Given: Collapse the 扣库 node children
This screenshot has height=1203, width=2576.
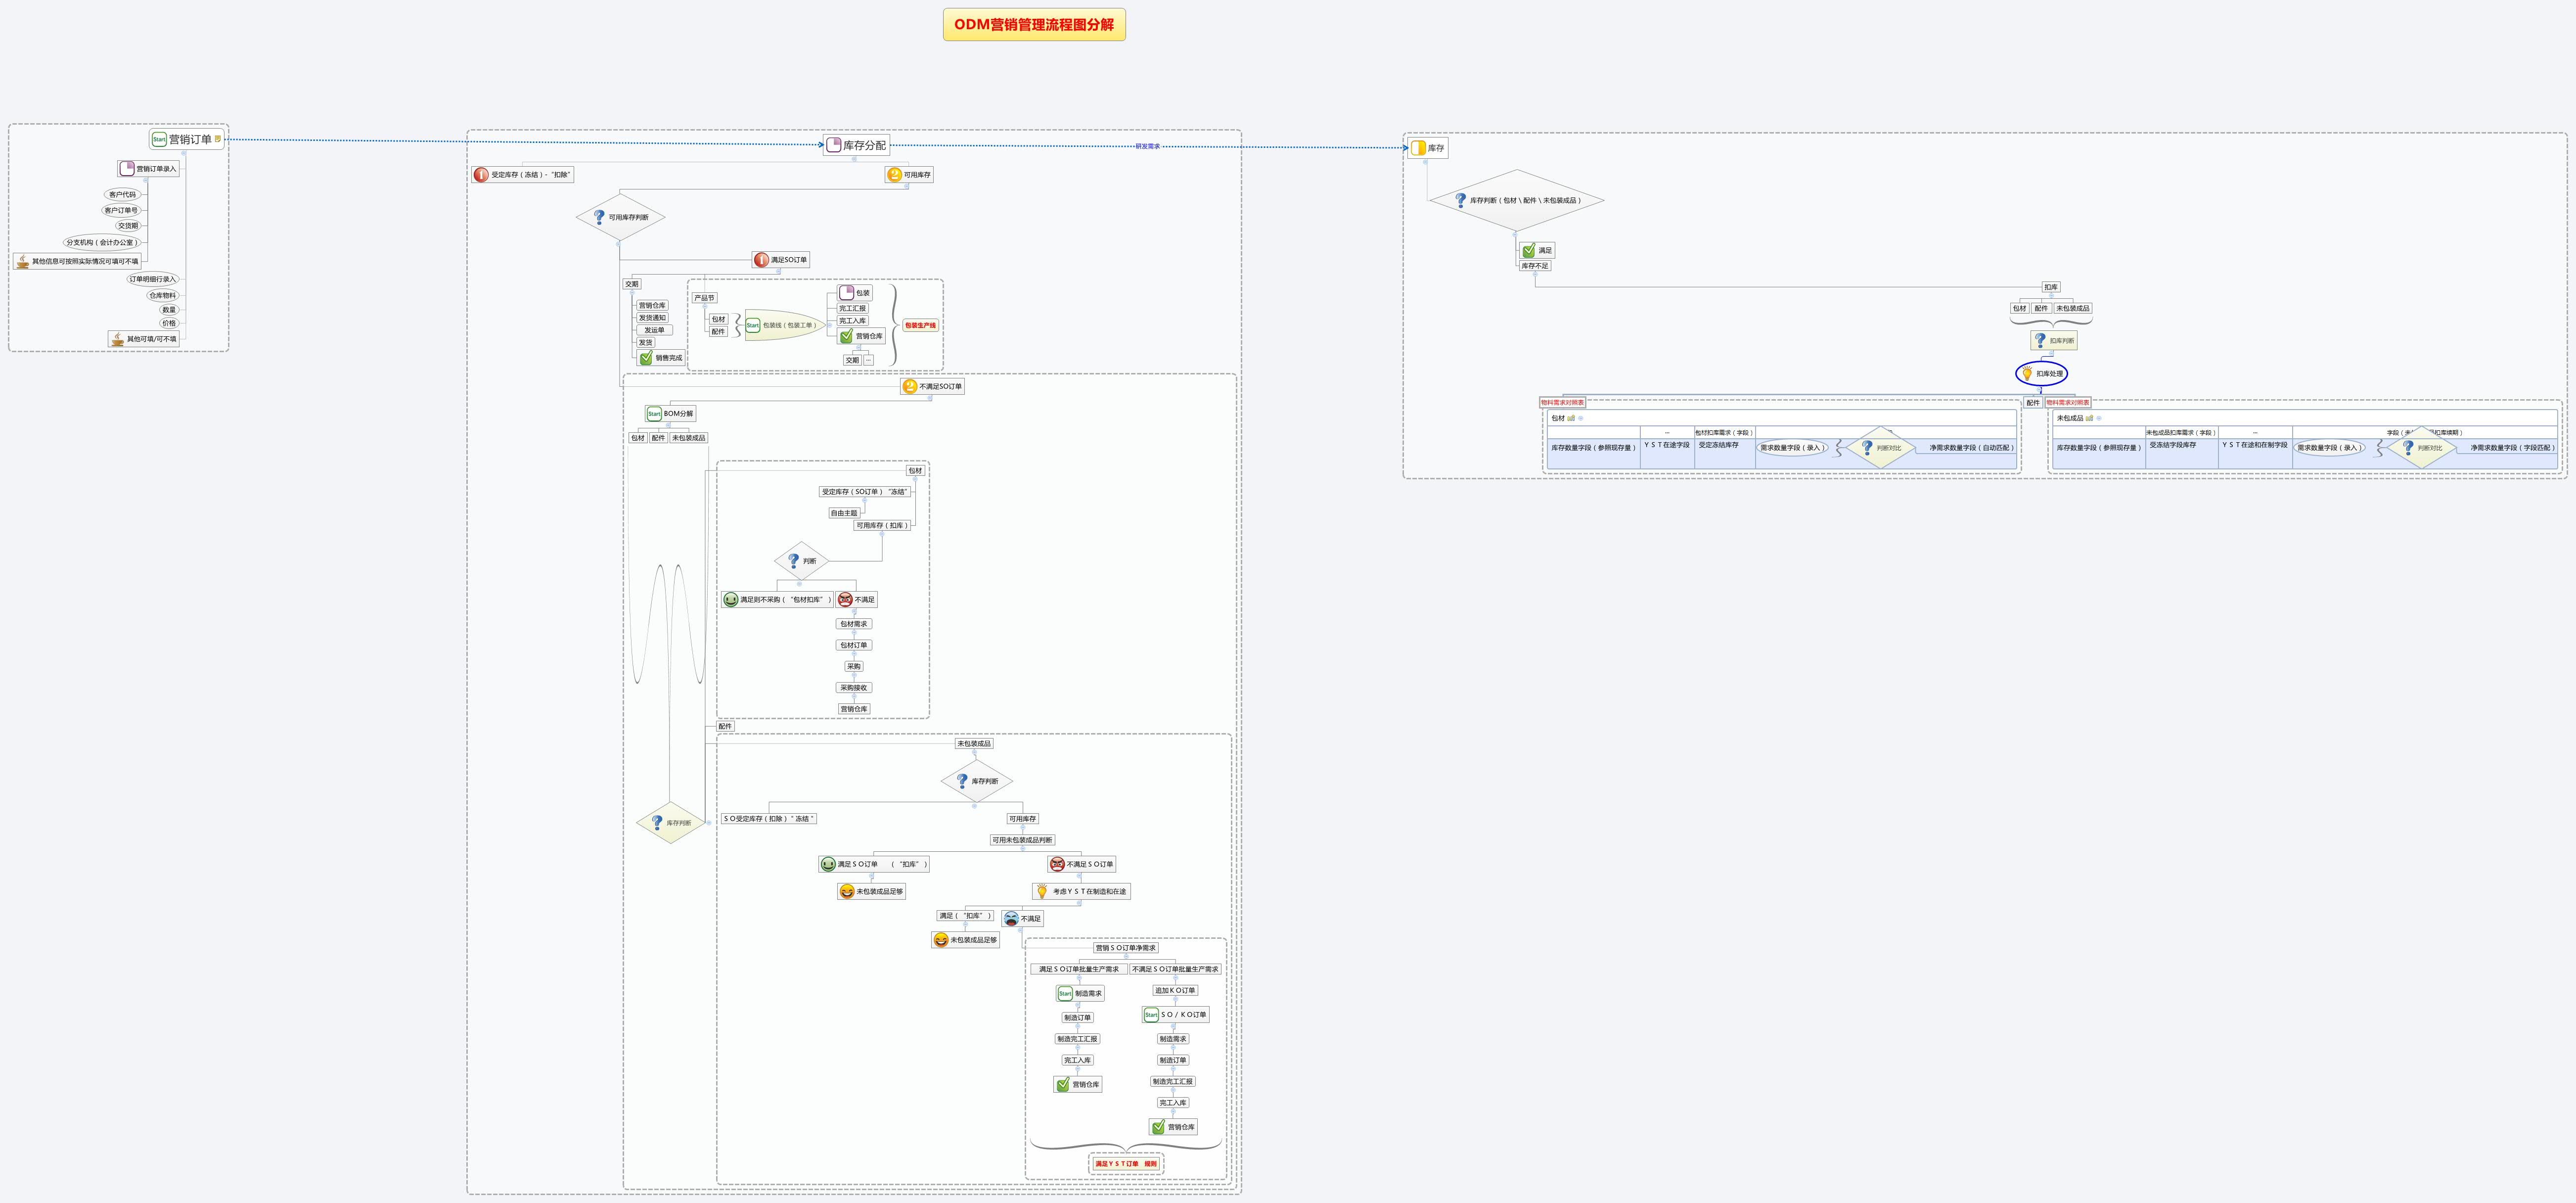Looking at the screenshot, I should (x=2051, y=296).
